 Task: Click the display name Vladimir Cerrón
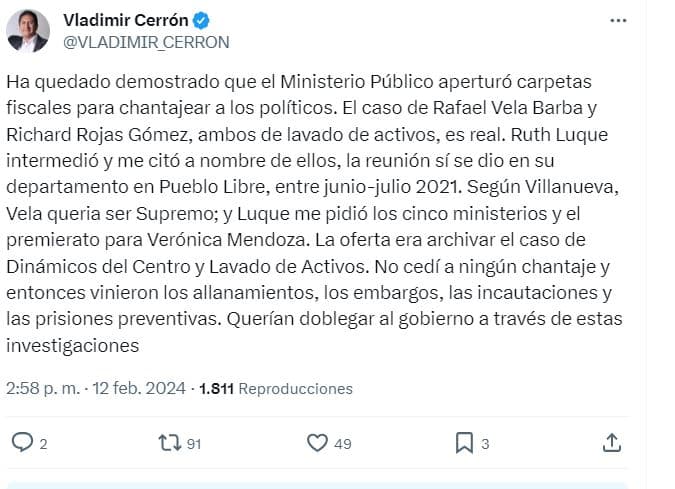point(125,21)
